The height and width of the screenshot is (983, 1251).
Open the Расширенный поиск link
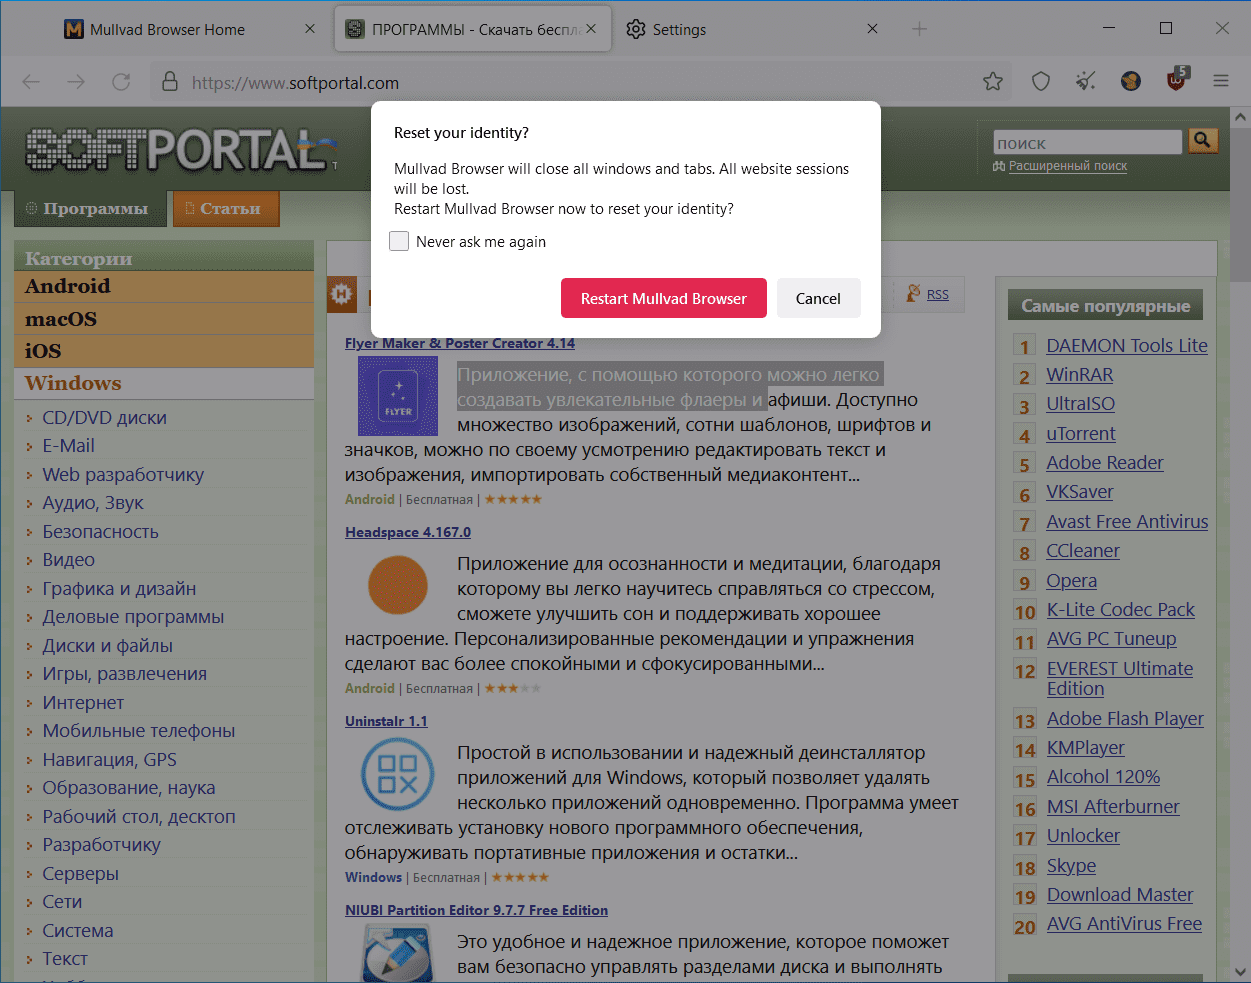(x=1068, y=166)
